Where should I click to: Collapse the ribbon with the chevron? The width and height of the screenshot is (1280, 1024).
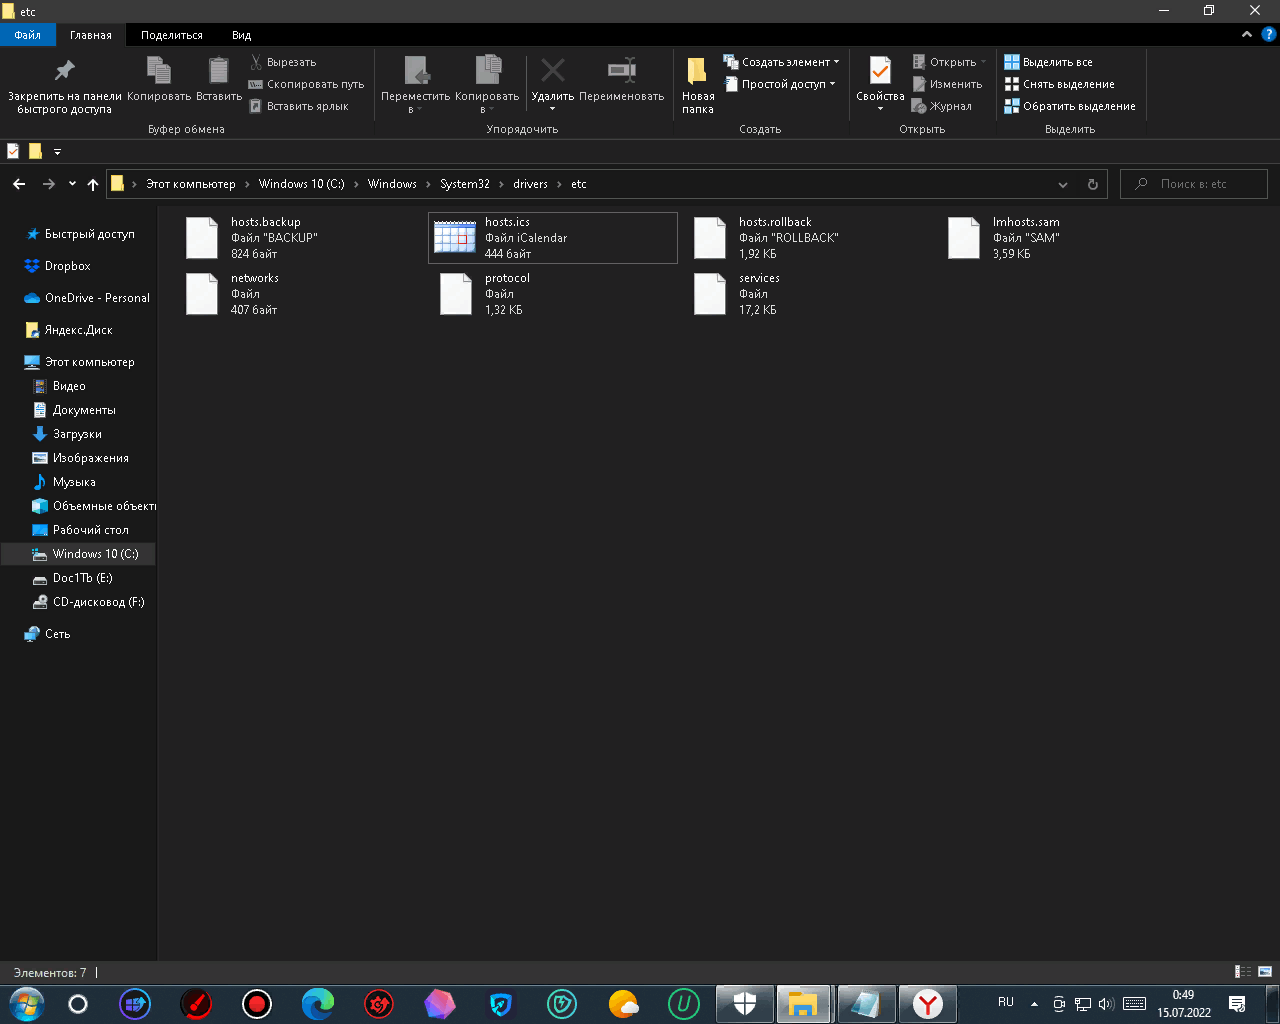[1247, 34]
